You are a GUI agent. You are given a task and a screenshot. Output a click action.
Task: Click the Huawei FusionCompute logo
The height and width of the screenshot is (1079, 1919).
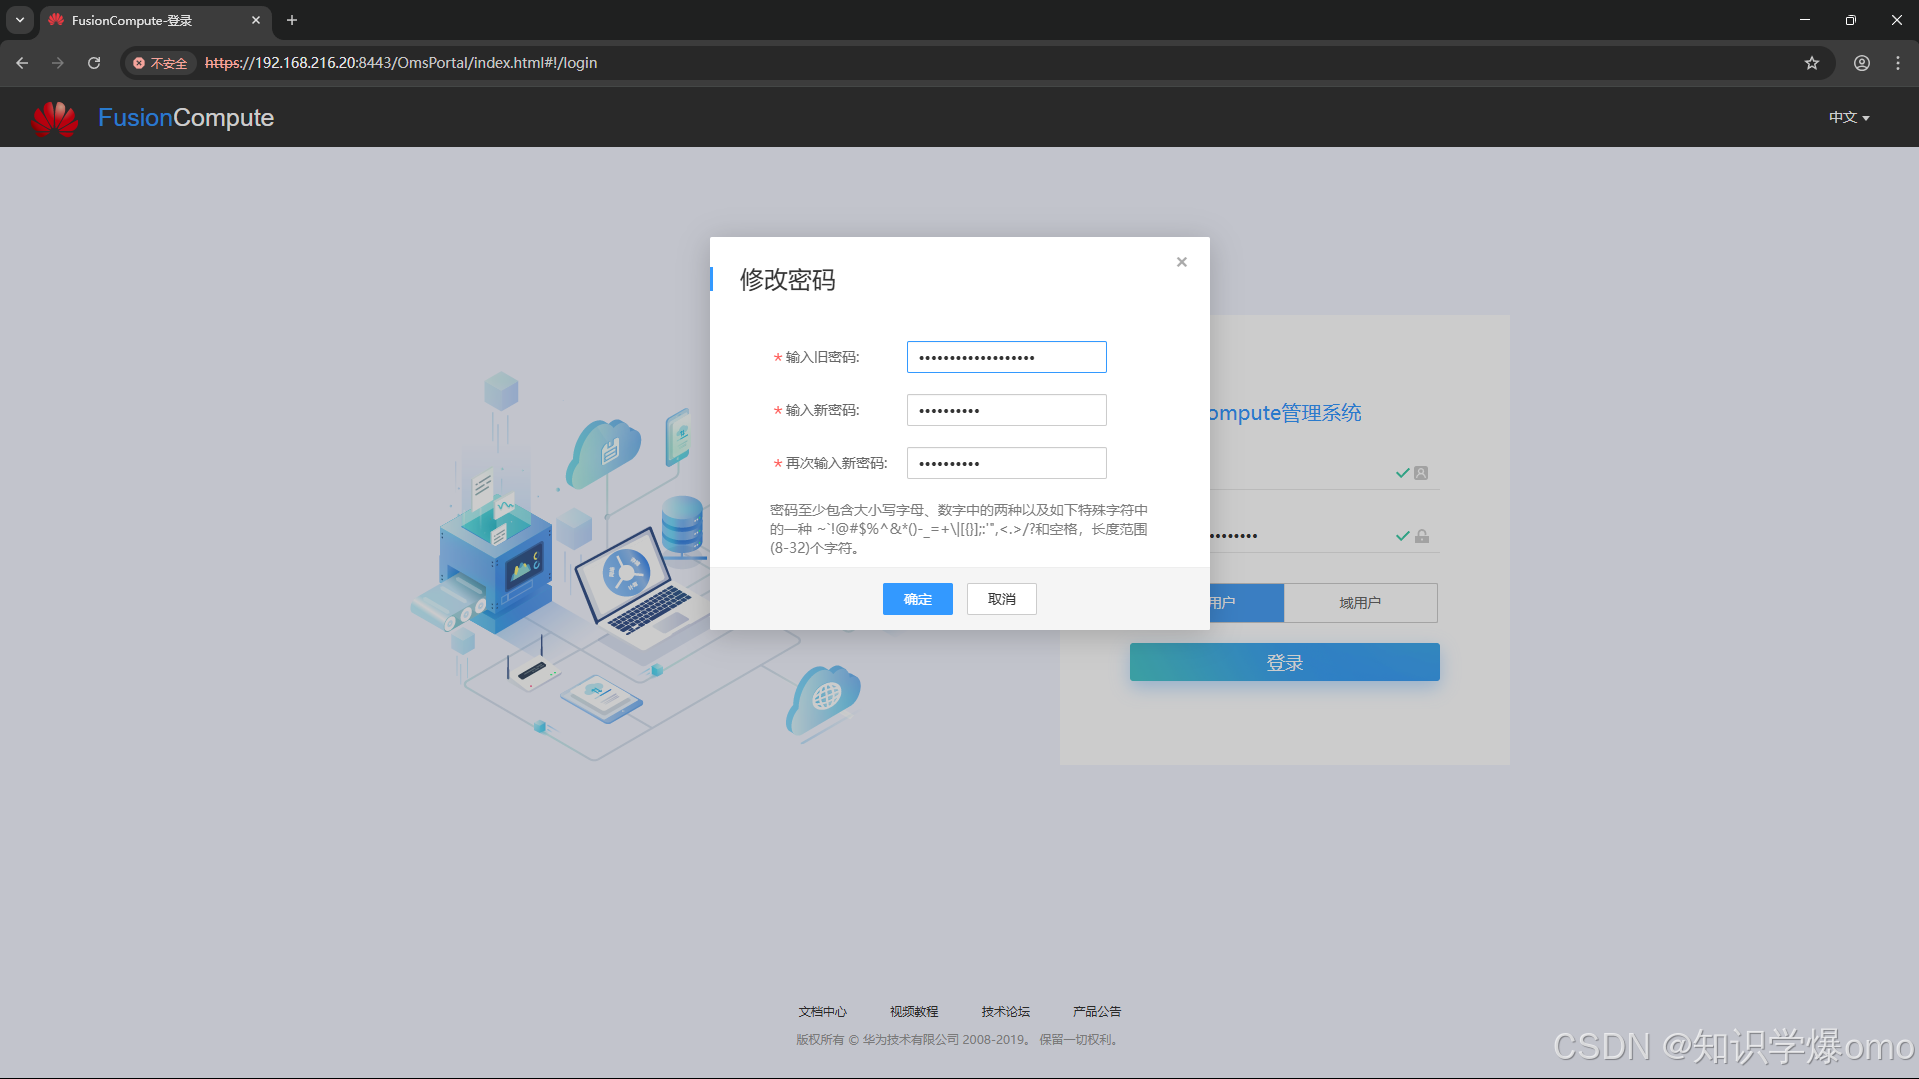click(55, 118)
